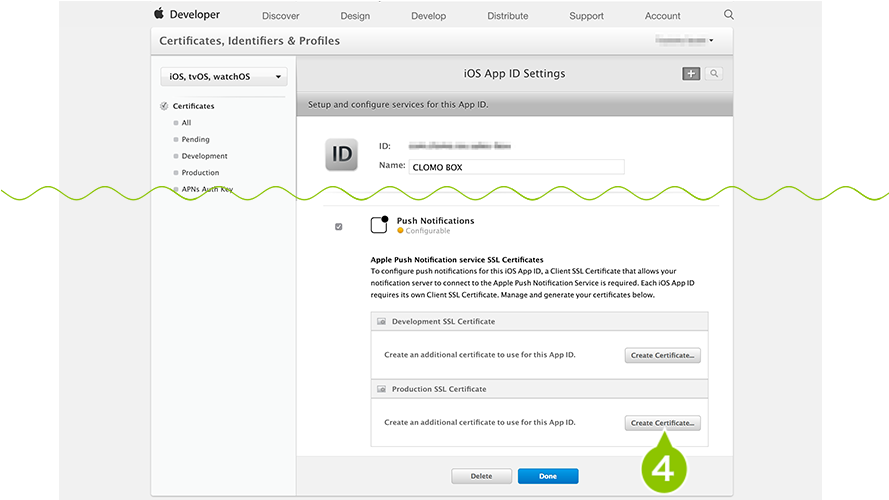Toggle the Push Notifications checkbox
This screenshot has height=500, width=889.
pos(338,227)
